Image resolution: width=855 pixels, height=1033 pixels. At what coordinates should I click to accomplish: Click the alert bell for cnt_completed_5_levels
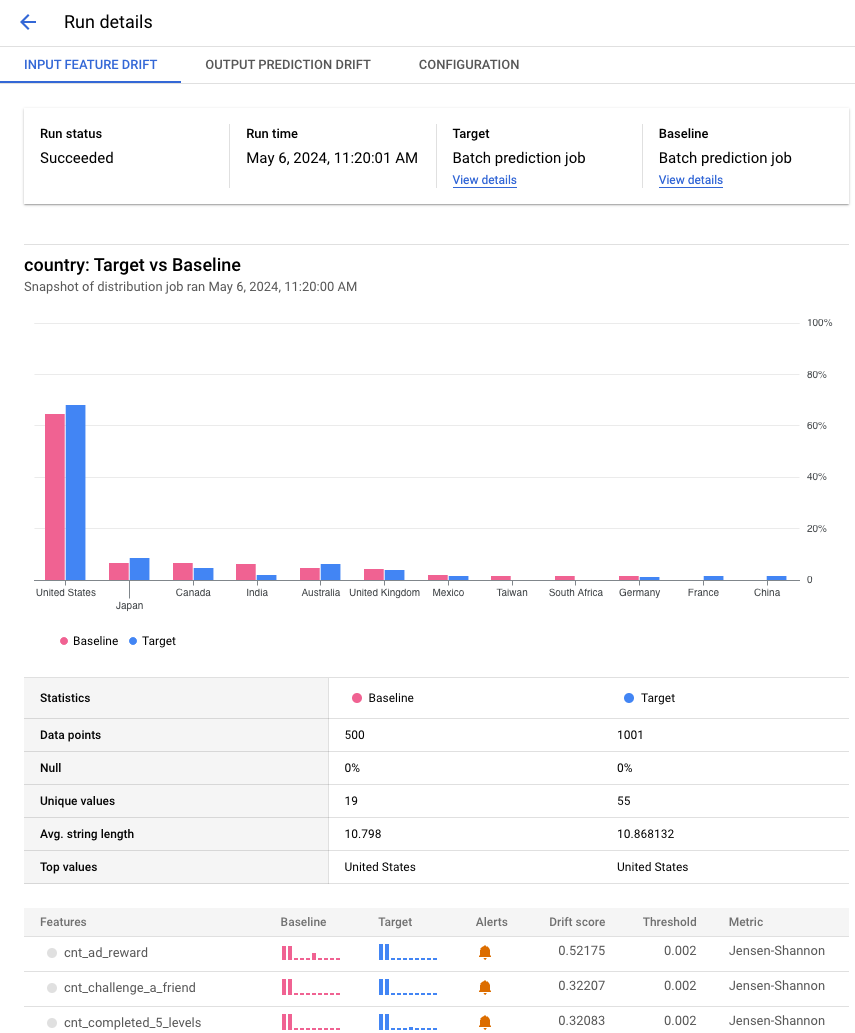(485, 1021)
